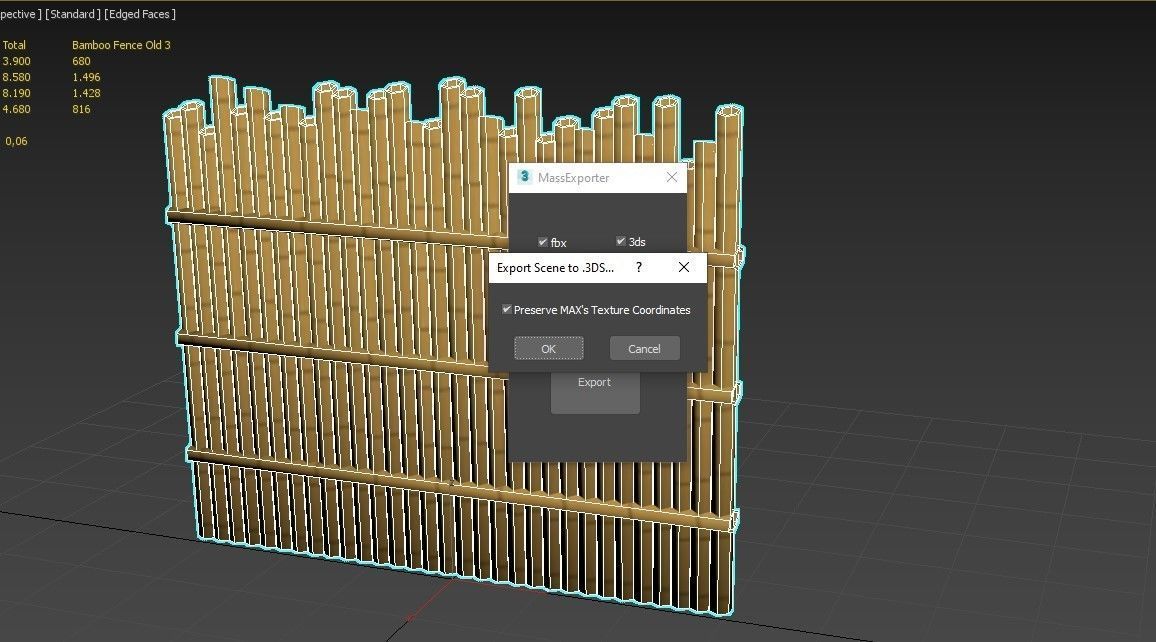1156x642 pixels.
Task: Click the '8.580' total stat value
Action: [x=16, y=77]
